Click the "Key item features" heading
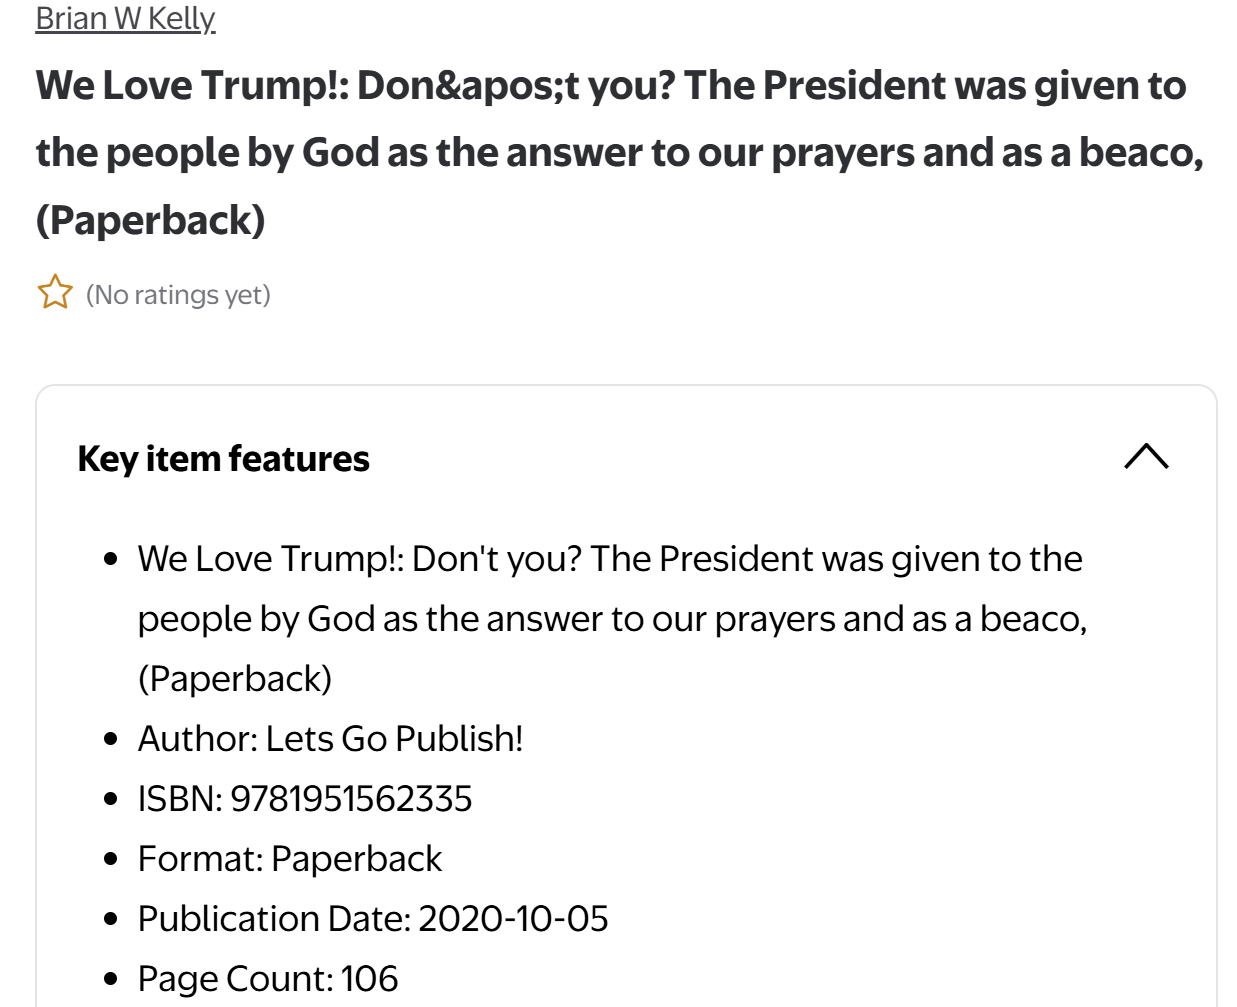This screenshot has width=1237, height=1007. [223, 459]
